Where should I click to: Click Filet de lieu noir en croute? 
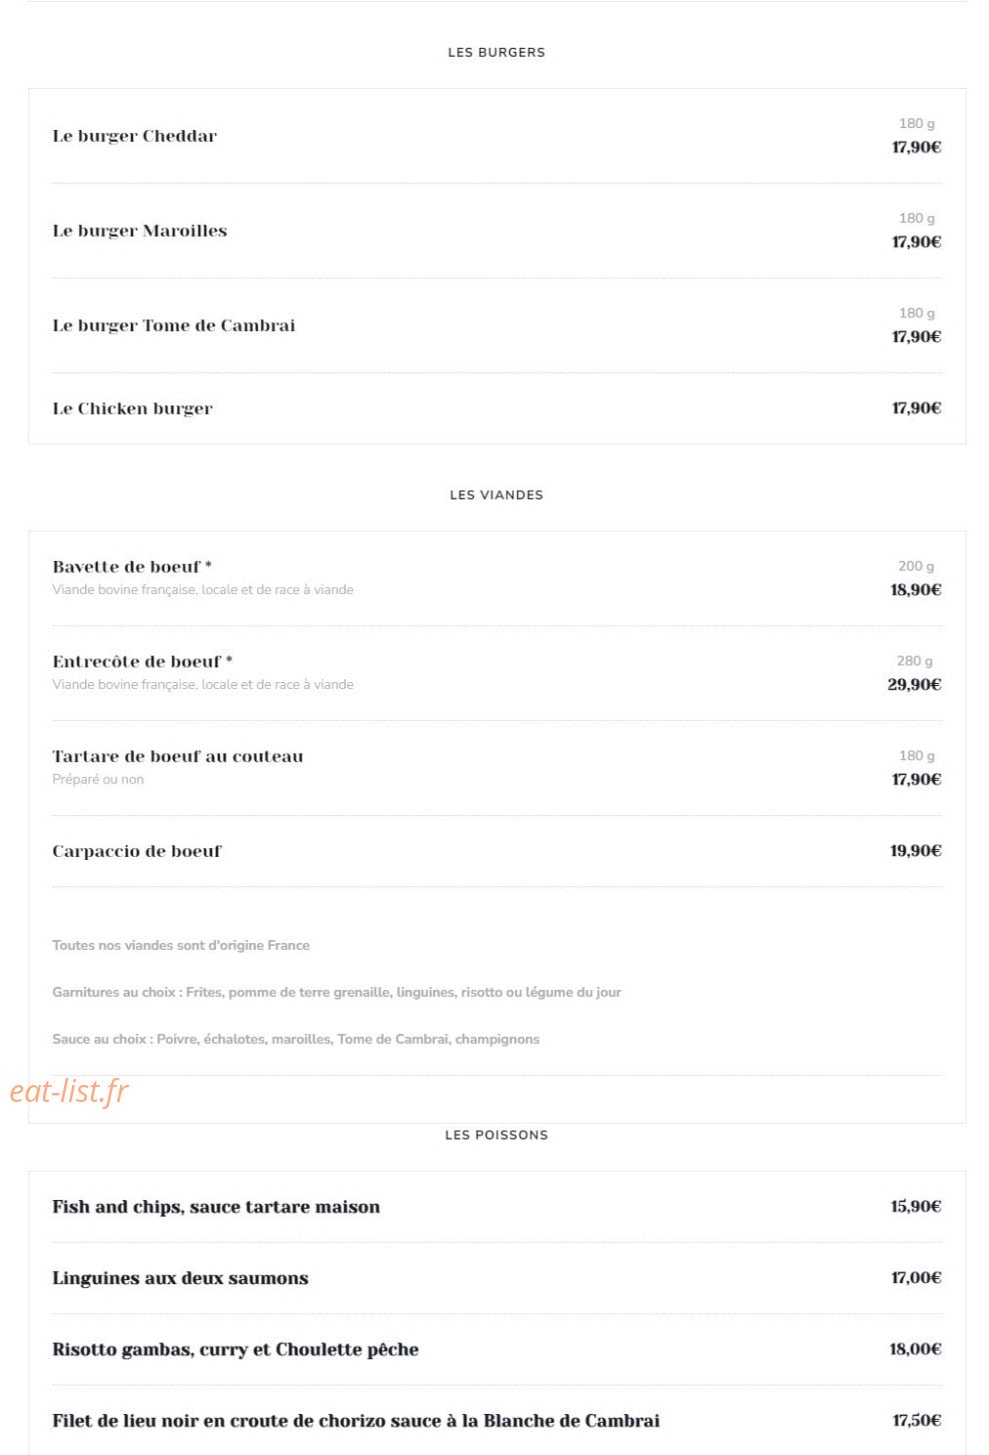(355, 1421)
